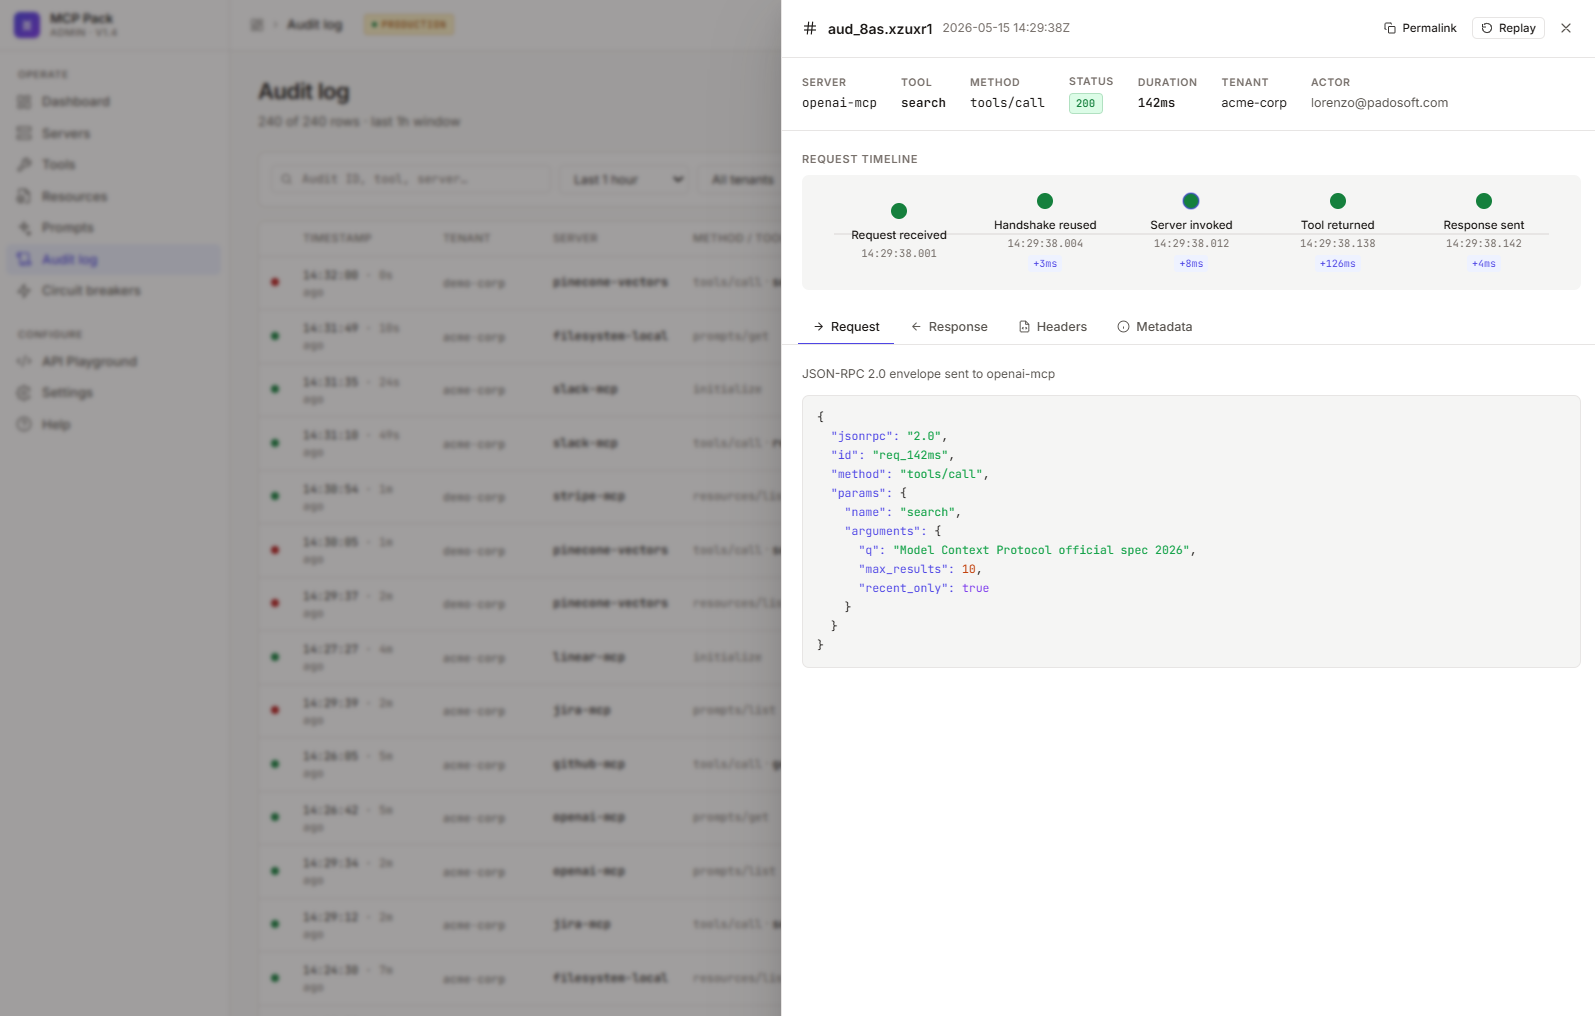Close the audit detail panel
The image size is (1595, 1016).
tap(1566, 28)
